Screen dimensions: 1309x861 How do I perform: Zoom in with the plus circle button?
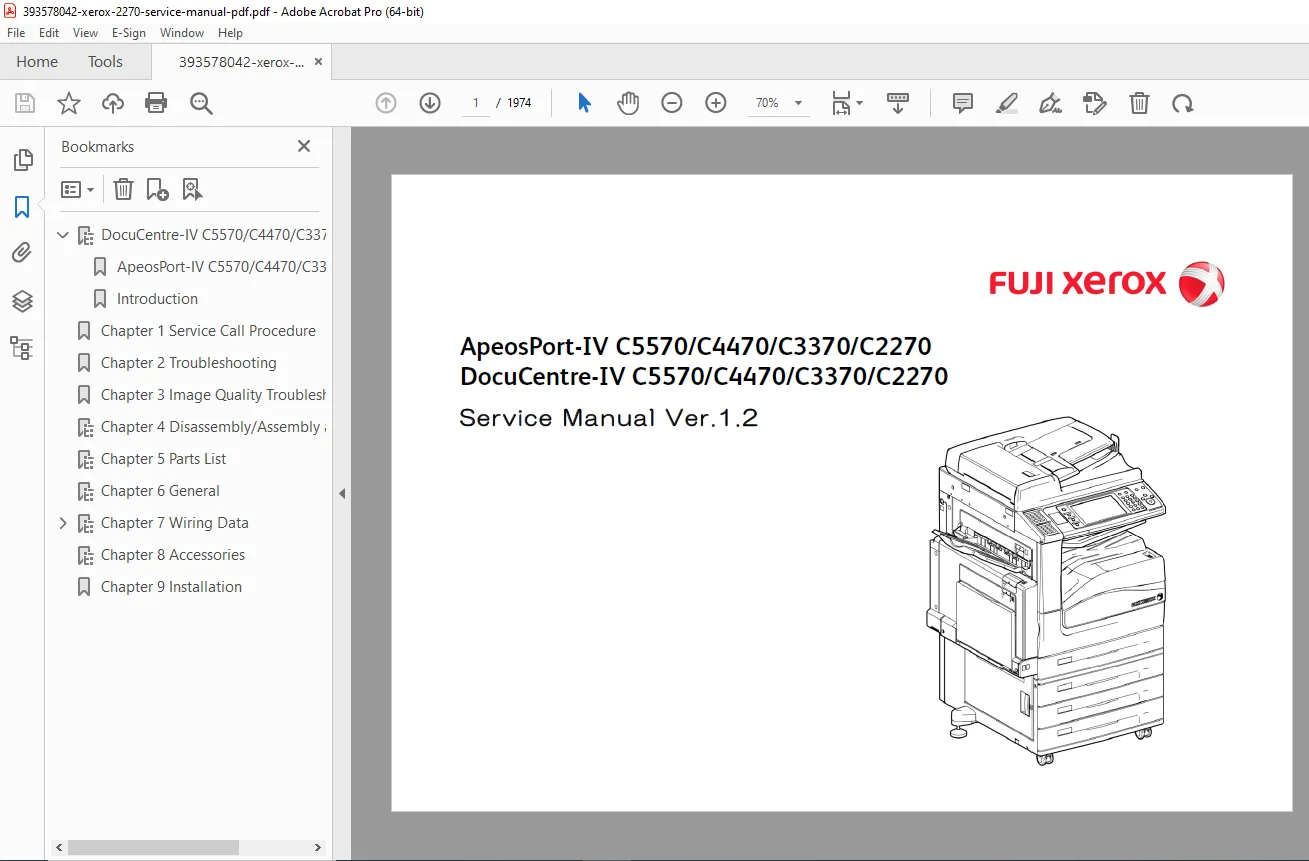716,103
